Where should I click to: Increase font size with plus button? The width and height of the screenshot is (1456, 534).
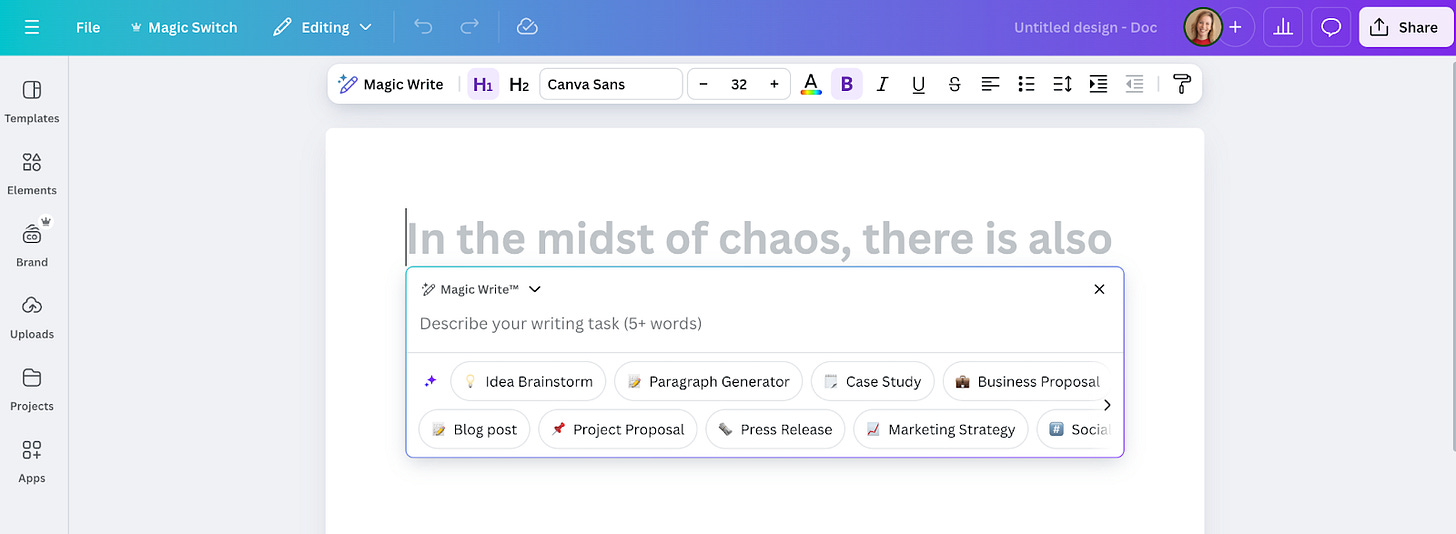tap(774, 84)
